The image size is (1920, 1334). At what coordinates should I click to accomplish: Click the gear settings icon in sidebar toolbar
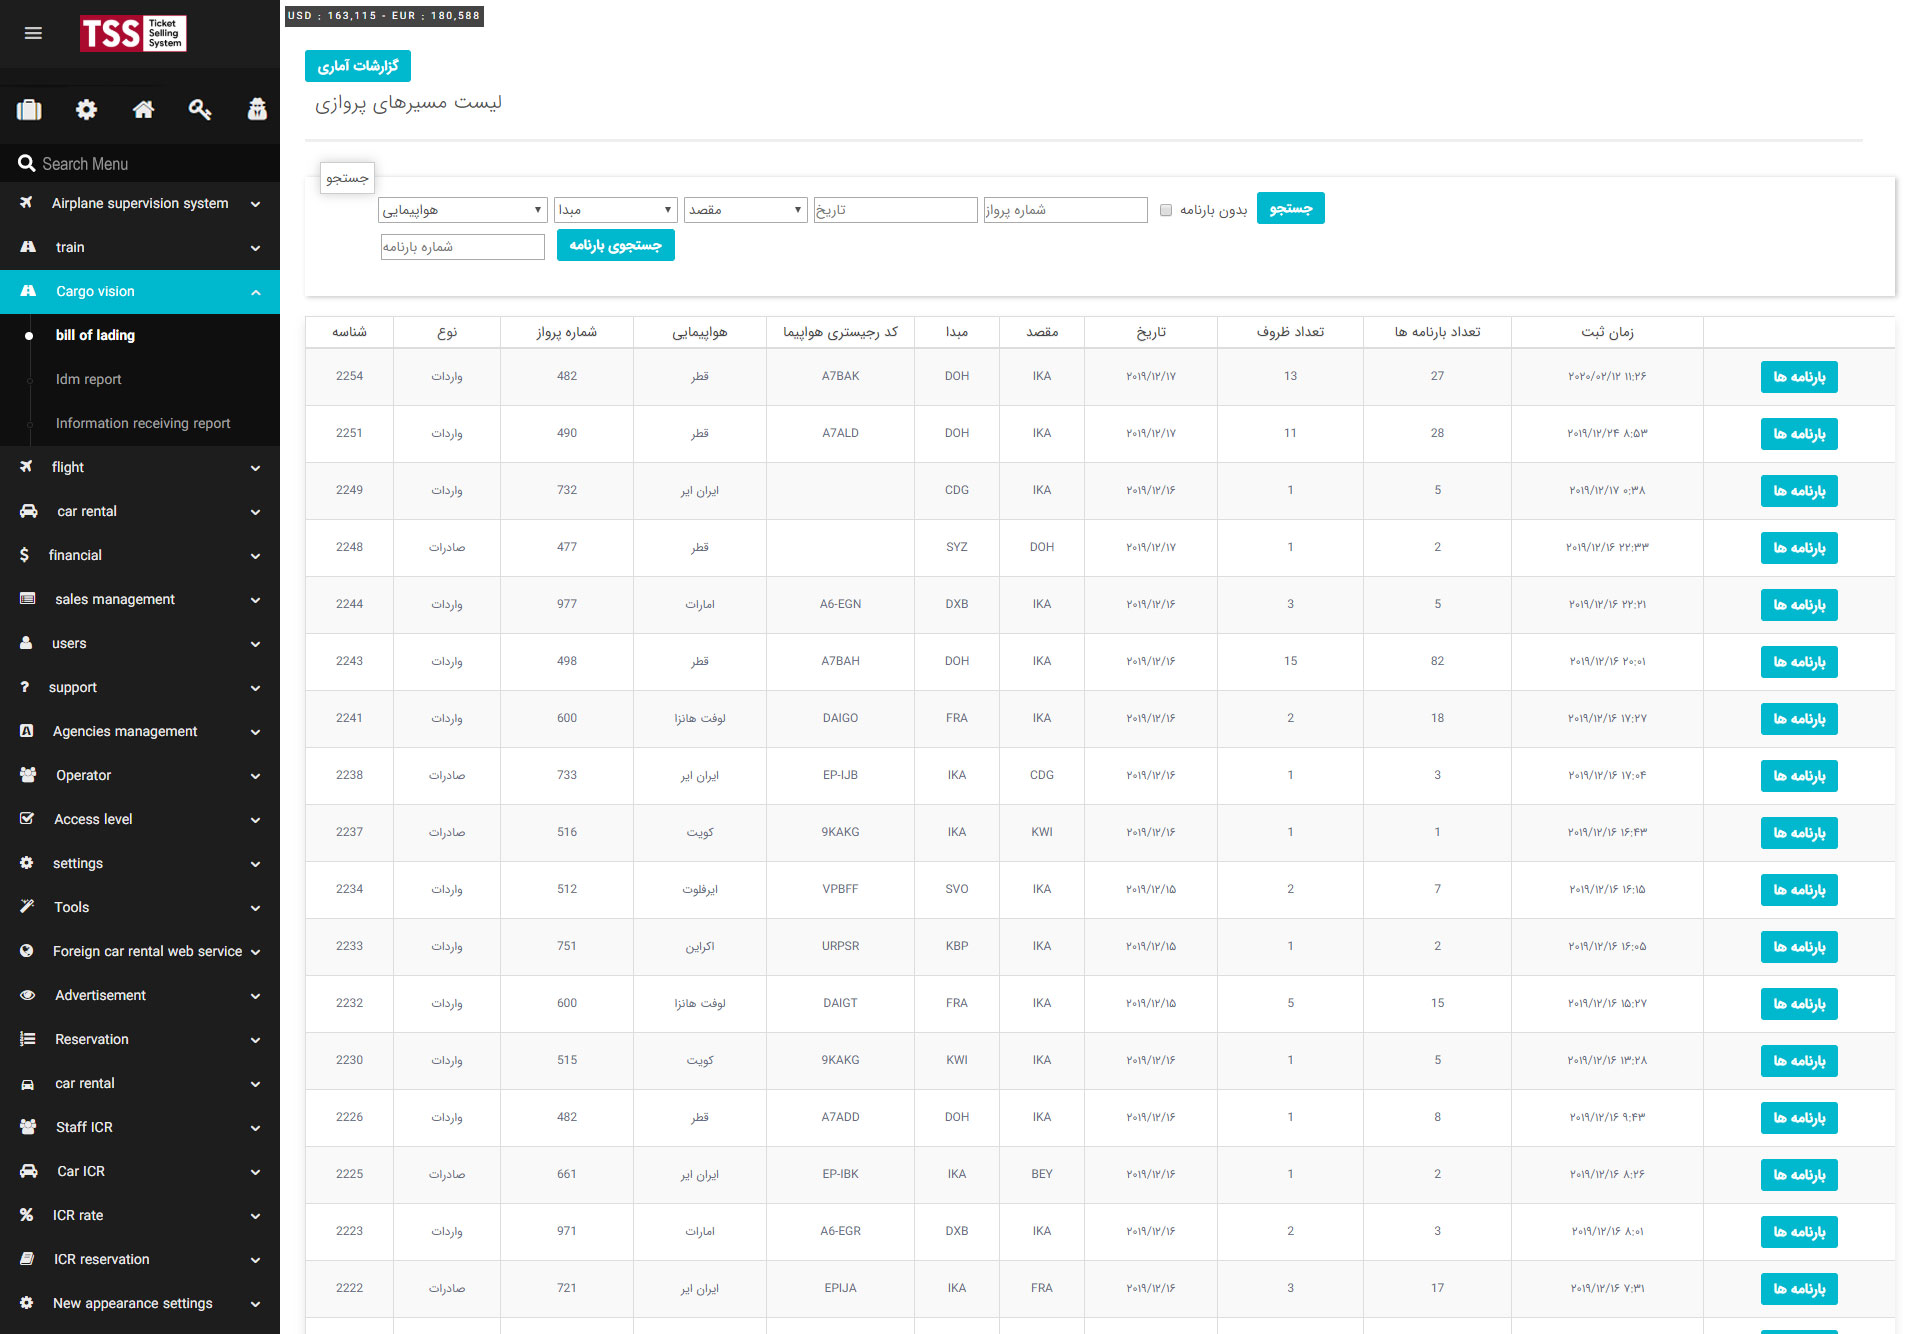[x=86, y=110]
